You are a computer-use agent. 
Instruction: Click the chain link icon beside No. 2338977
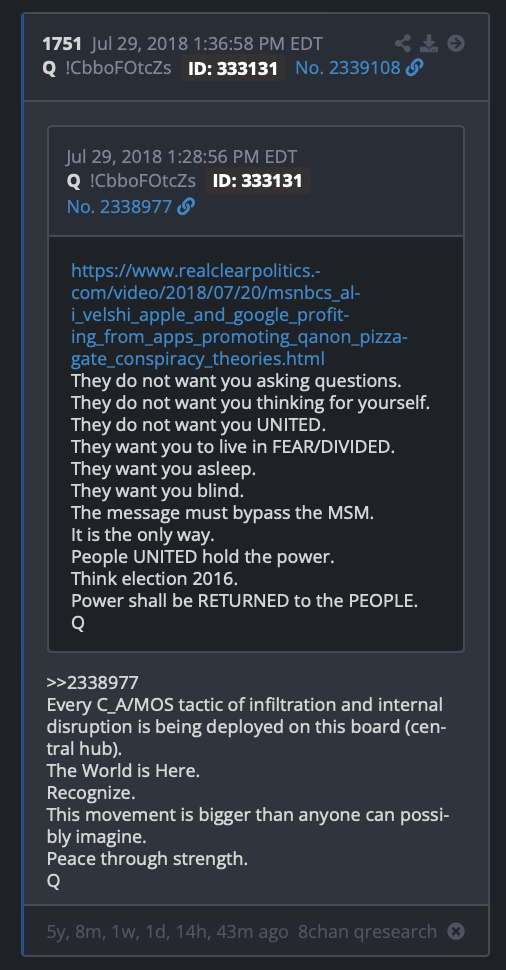tap(186, 206)
